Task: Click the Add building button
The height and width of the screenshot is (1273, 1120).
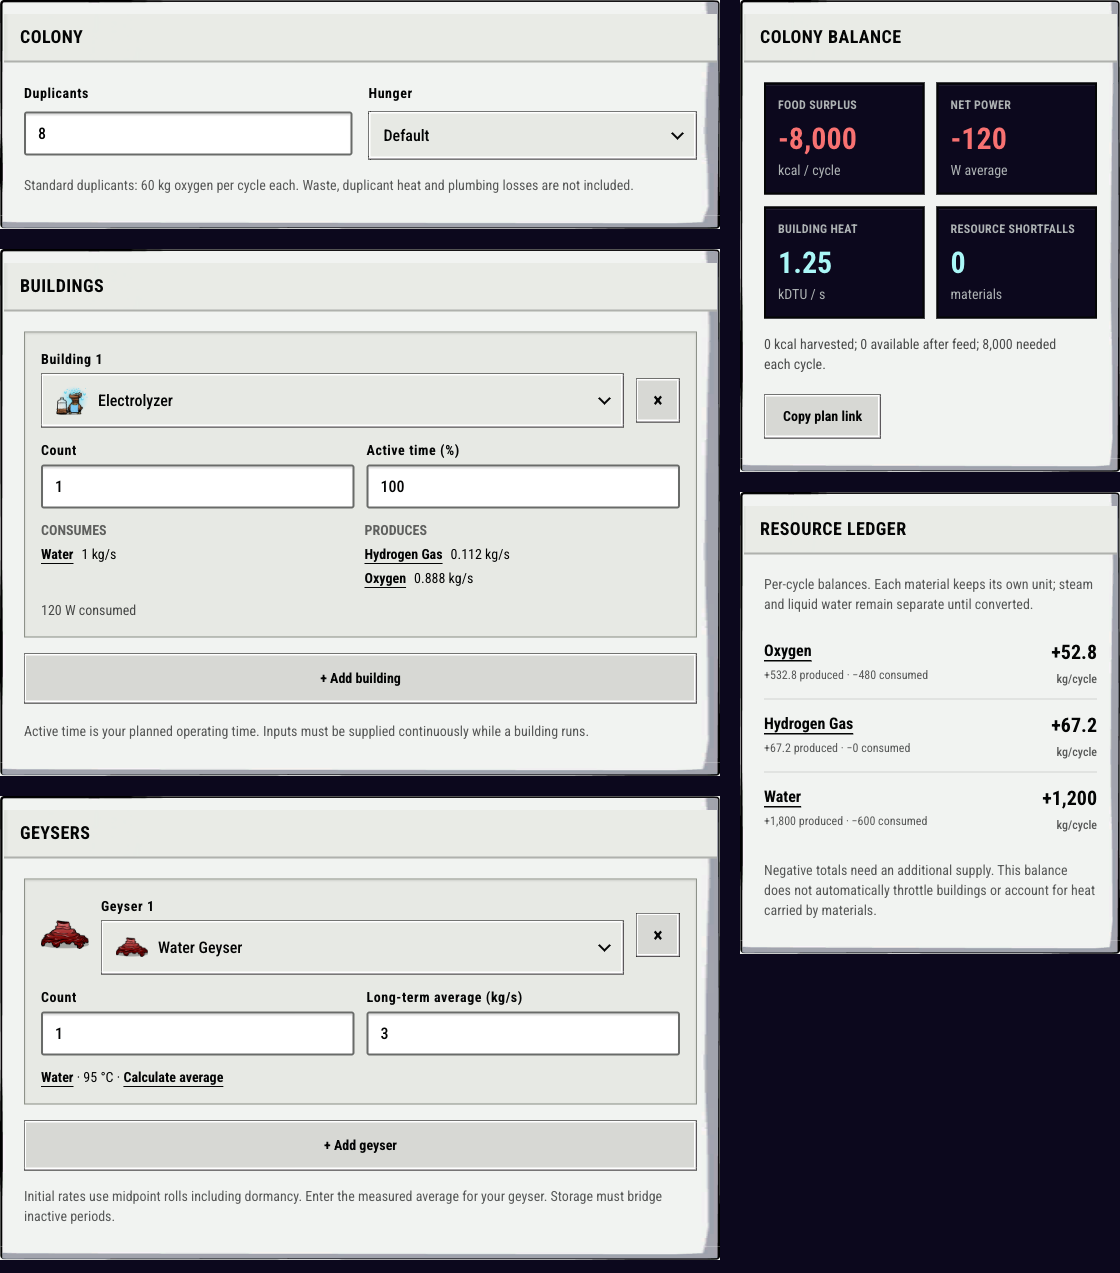Action: coord(360,678)
